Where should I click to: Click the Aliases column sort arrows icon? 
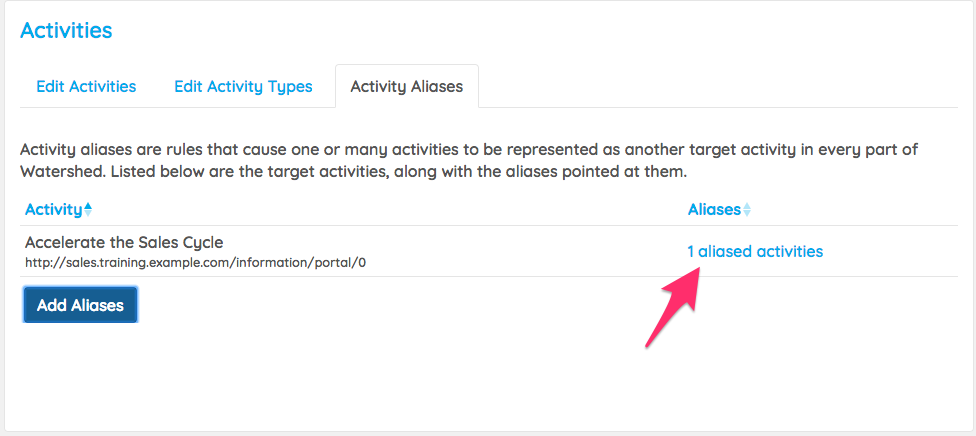click(x=746, y=210)
